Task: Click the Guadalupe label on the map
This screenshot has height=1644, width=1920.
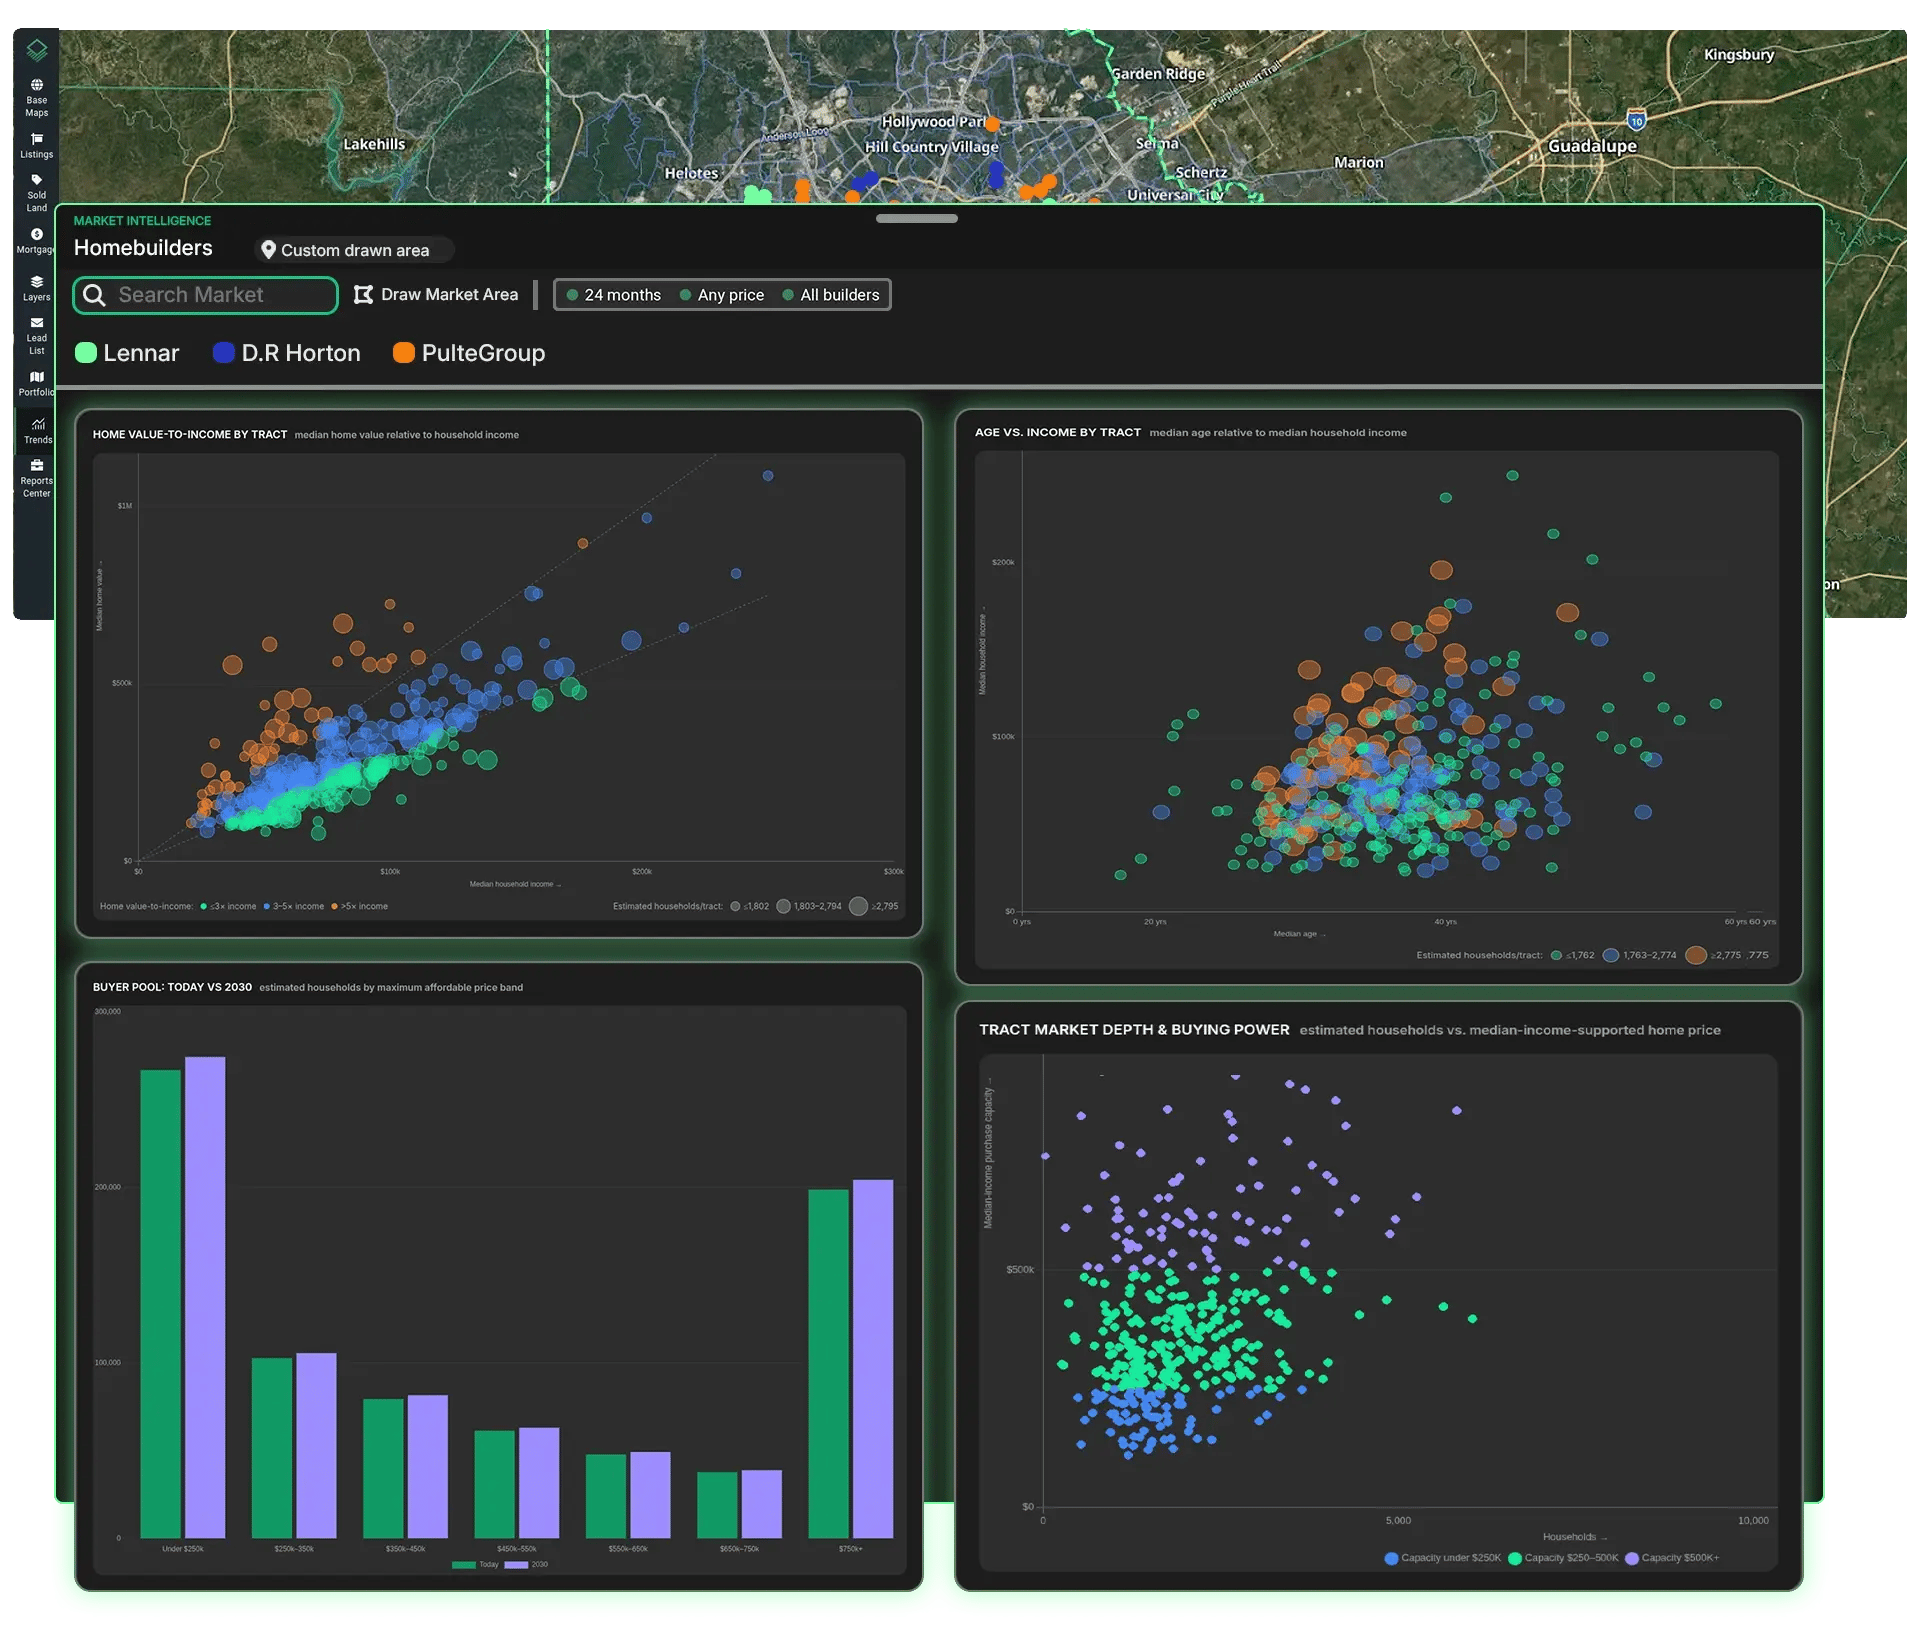Action: tap(1592, 146)
